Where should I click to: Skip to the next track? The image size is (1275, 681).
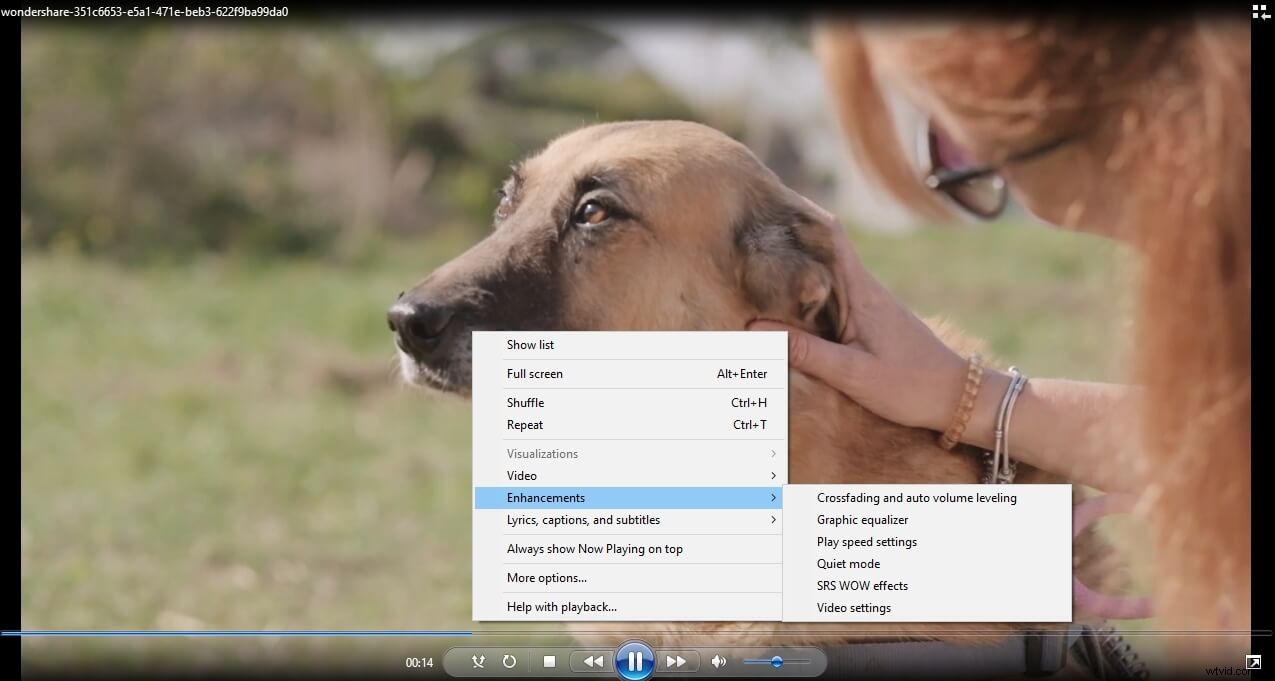click(x=678, y=661)
